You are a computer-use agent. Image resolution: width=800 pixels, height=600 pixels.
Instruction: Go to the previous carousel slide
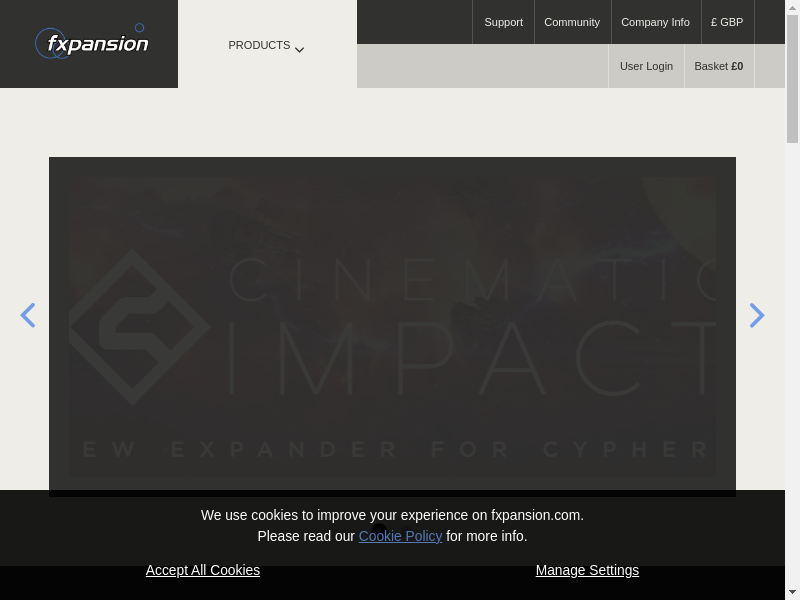28,316
